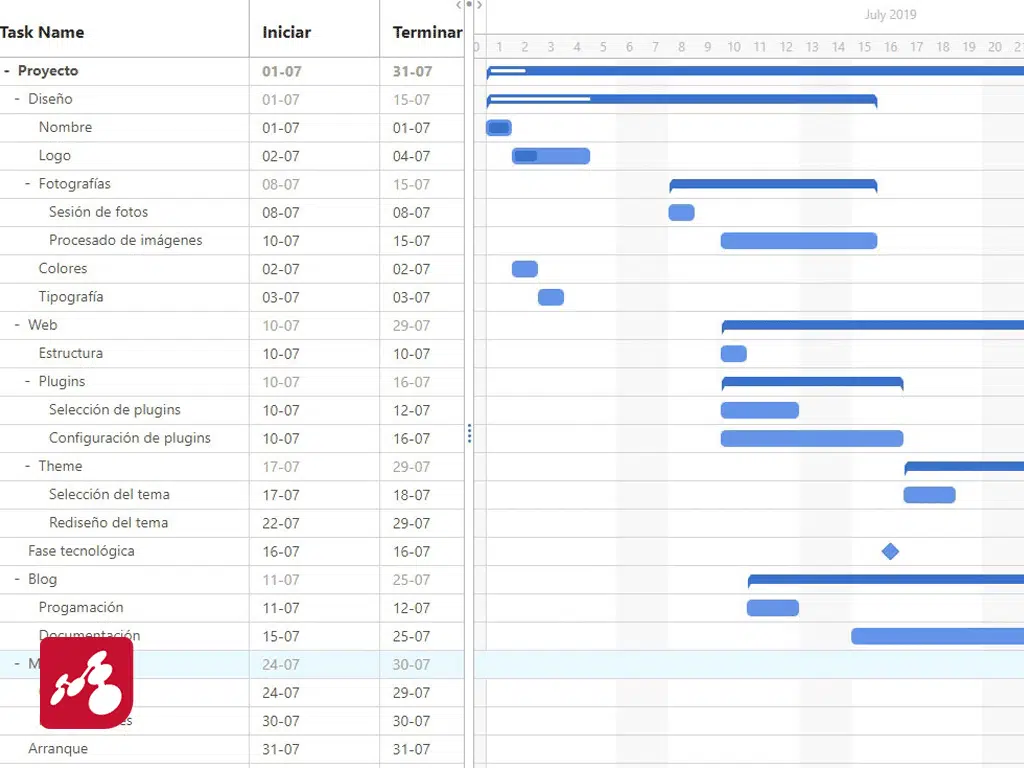Collapse the Proyecto root task
Viewport: 1024px width, 768px height.
7,71
